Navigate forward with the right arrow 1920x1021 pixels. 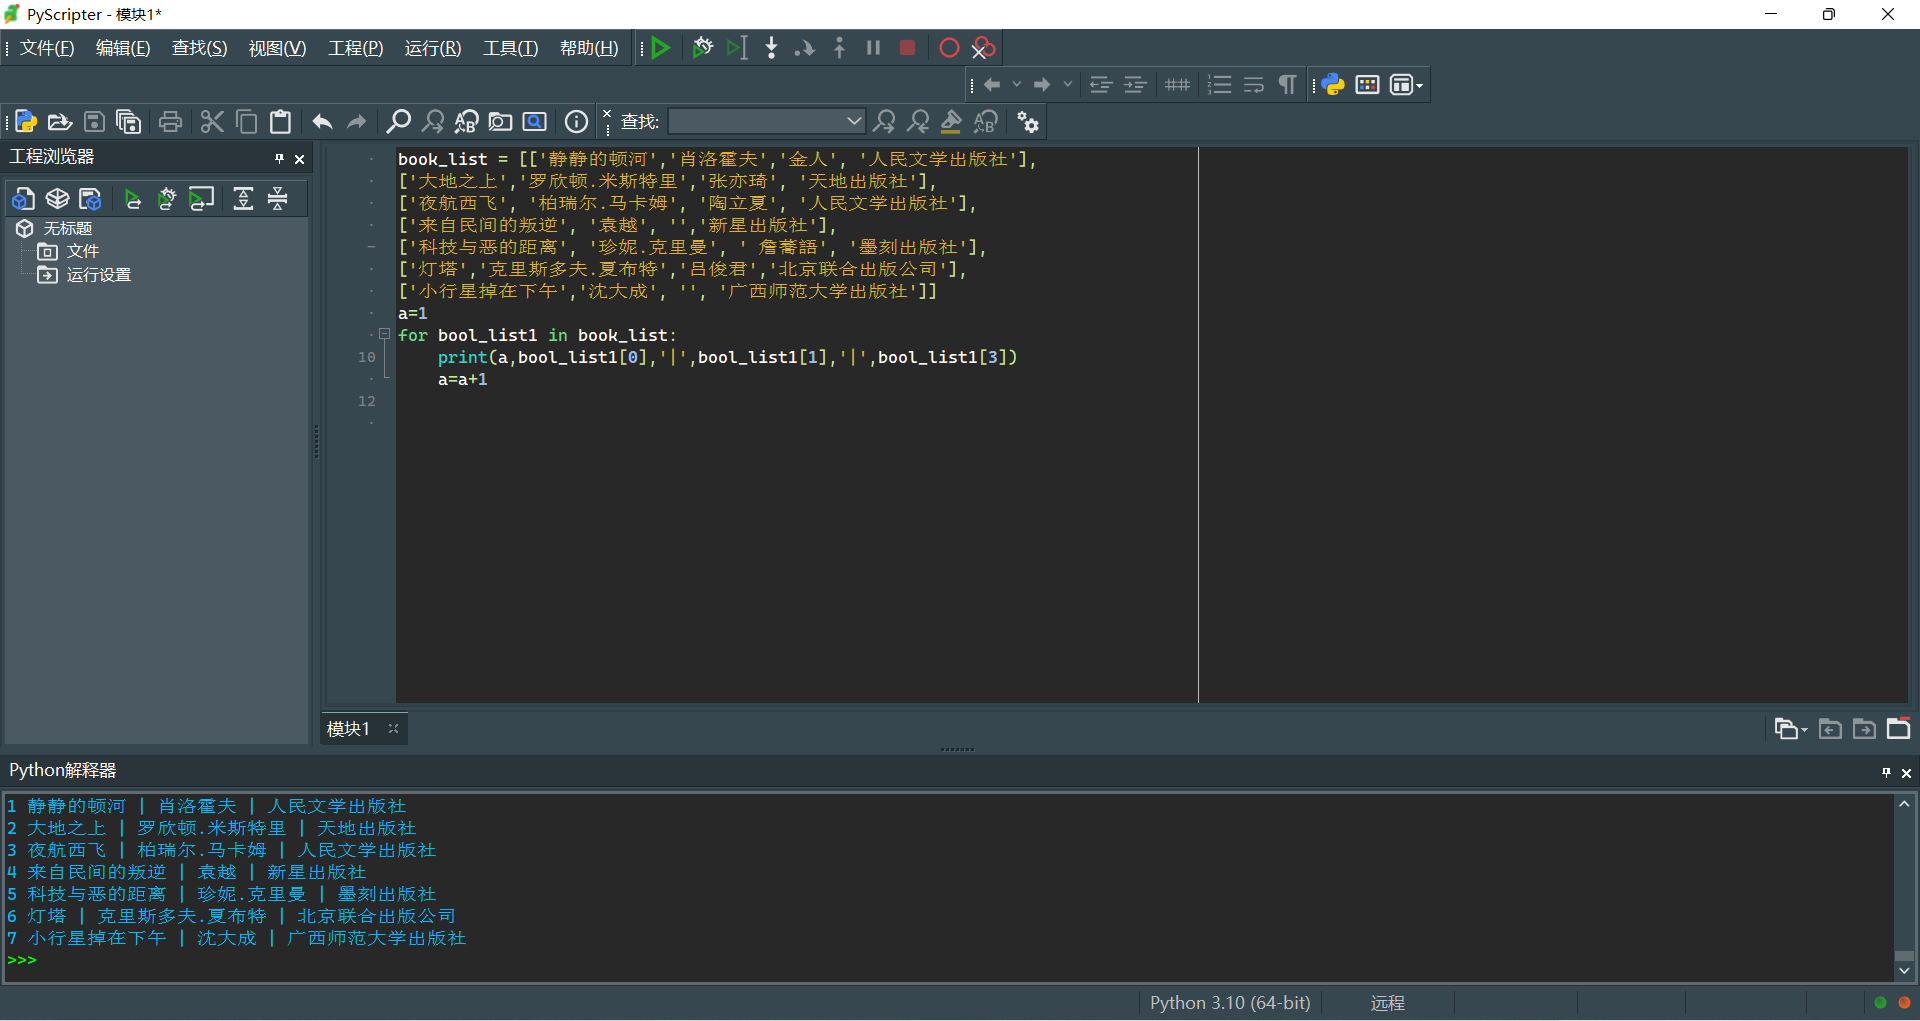pyautogui.click(x=1042, y=85)
